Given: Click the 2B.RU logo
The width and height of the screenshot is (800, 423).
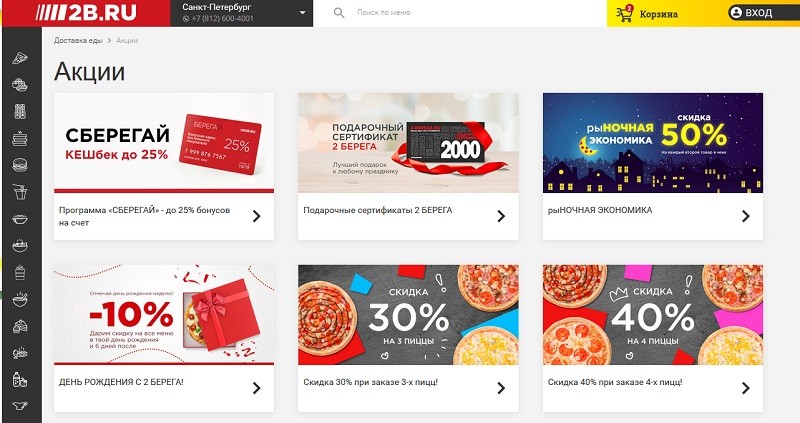Looking at the screenshot, I should [86, 13].
